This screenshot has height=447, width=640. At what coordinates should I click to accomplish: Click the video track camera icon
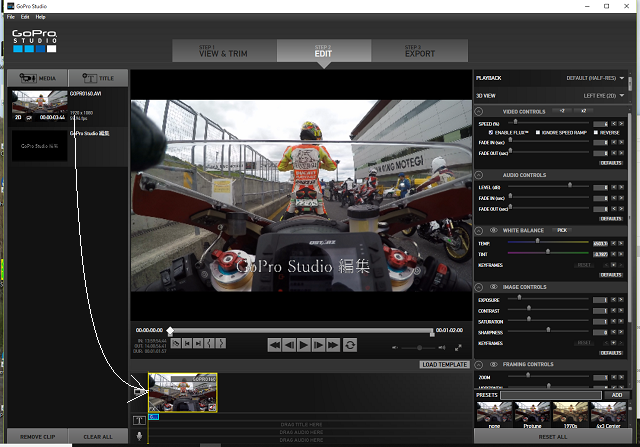click(139, 391)
